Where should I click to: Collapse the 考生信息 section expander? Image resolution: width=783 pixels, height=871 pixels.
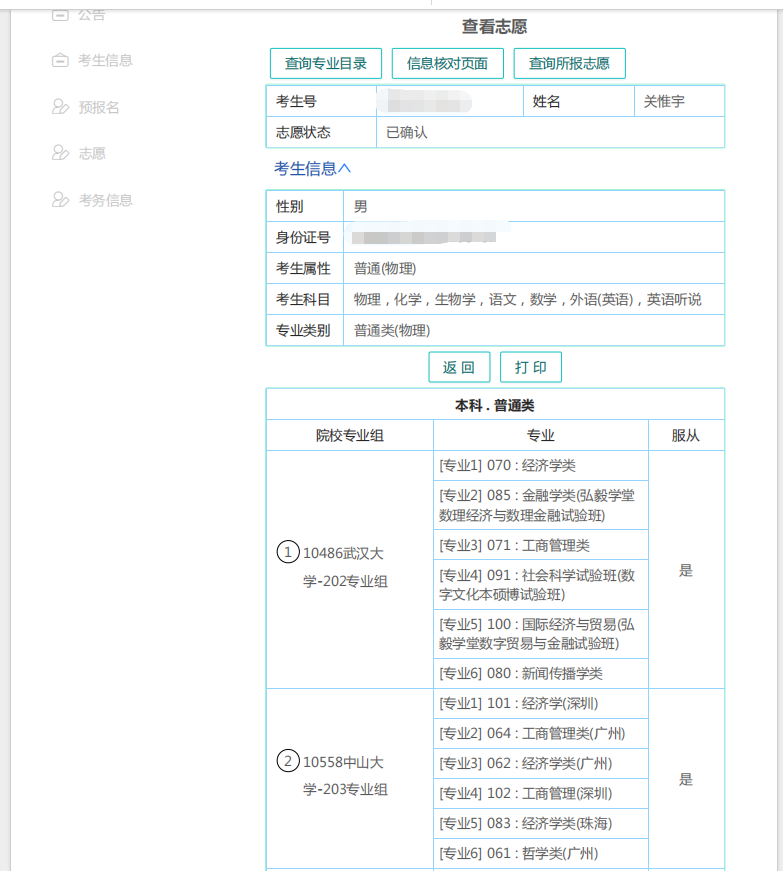click(313, 168)
